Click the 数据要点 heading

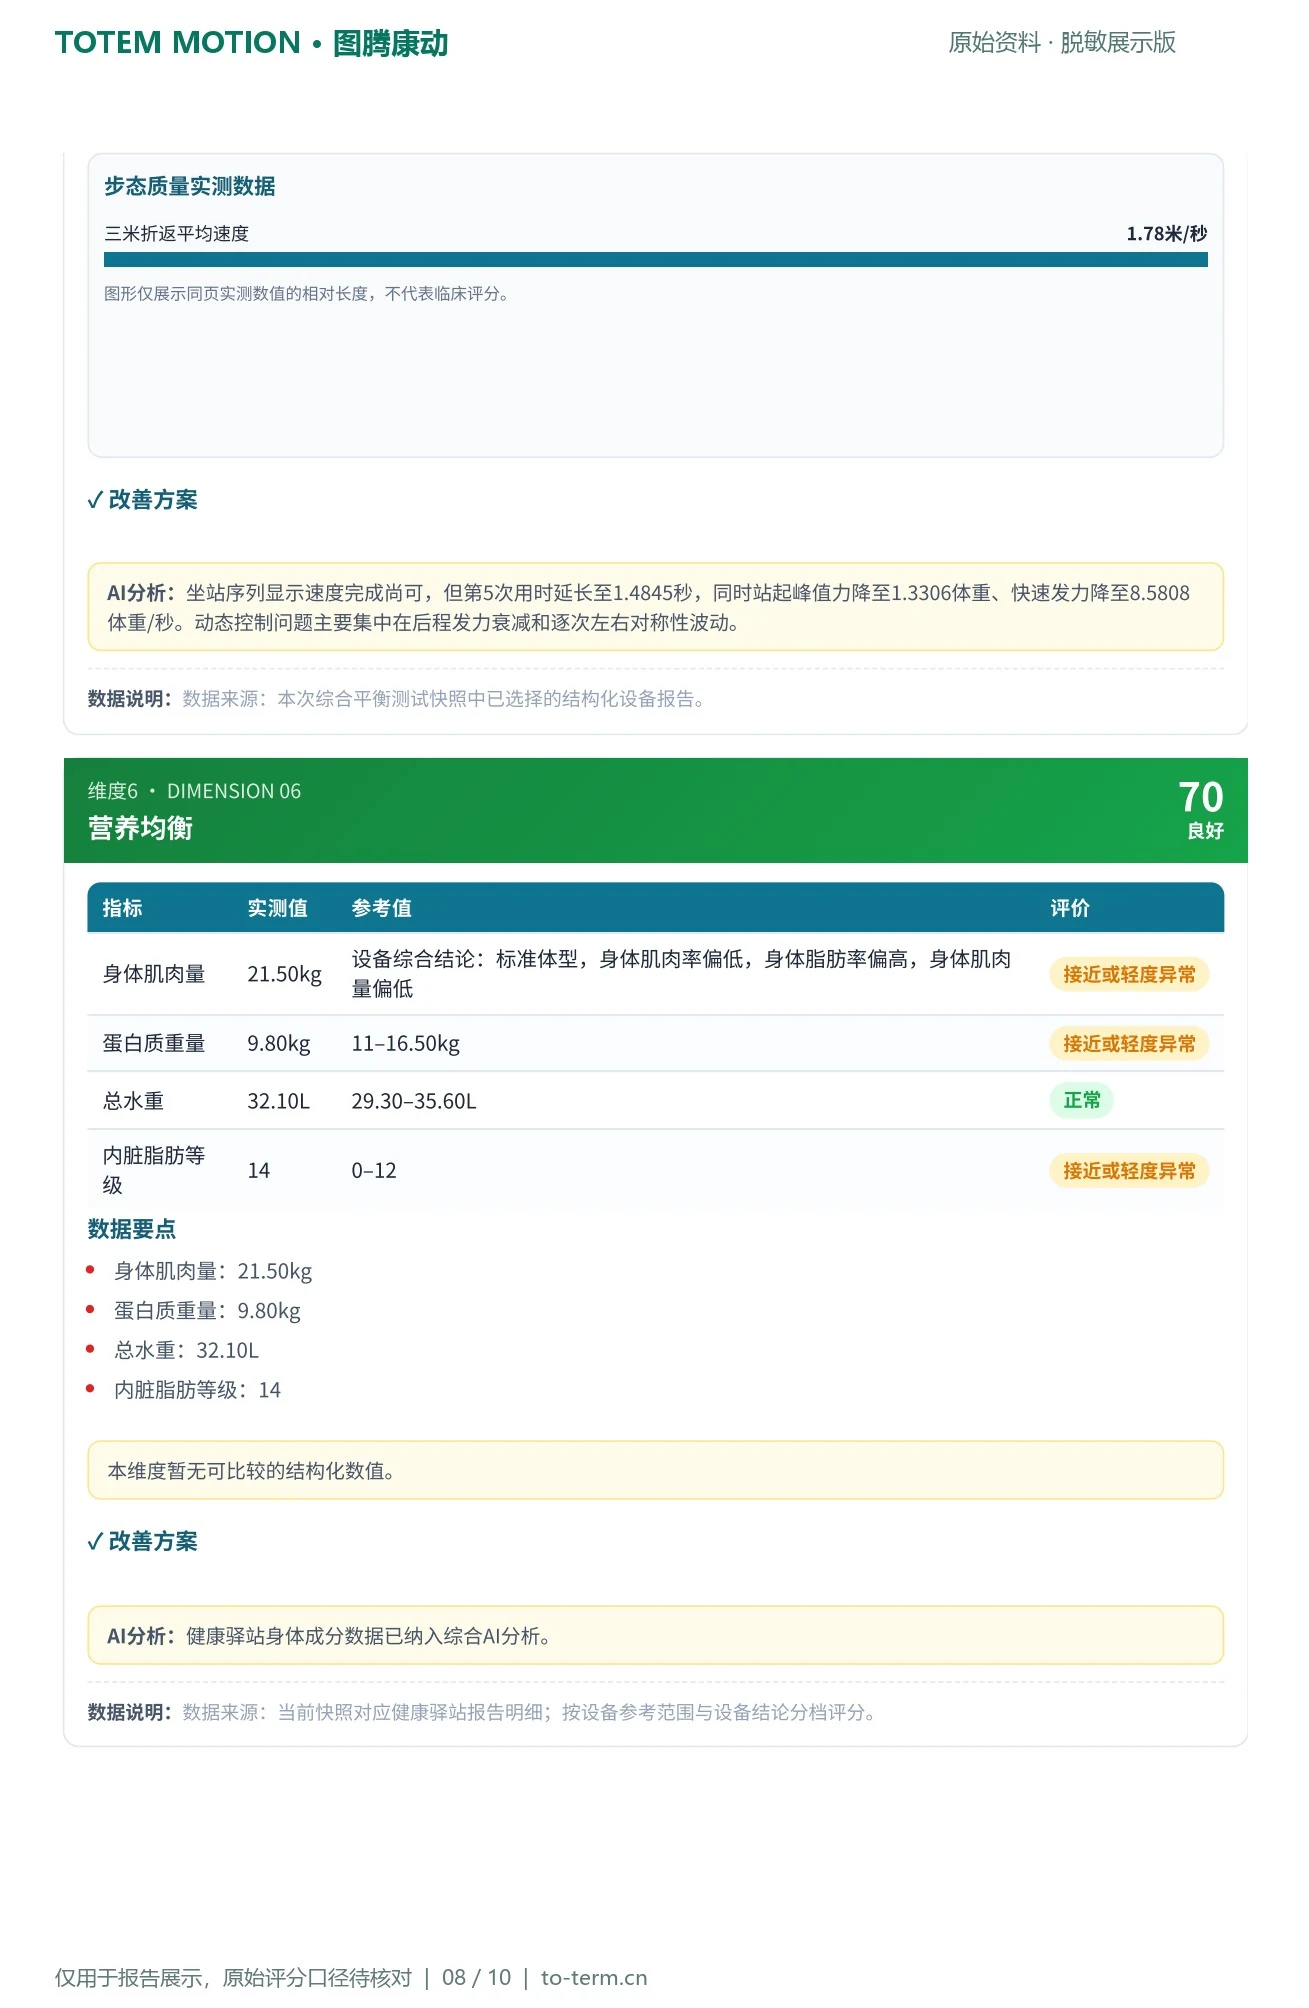pos(132,1229)
